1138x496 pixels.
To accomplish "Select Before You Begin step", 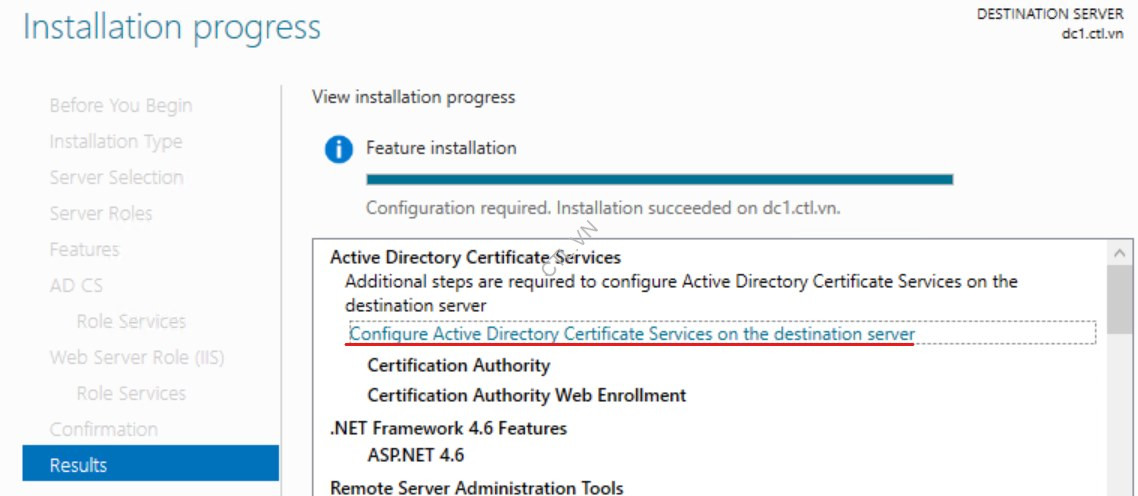I will (x=120, y=106).
